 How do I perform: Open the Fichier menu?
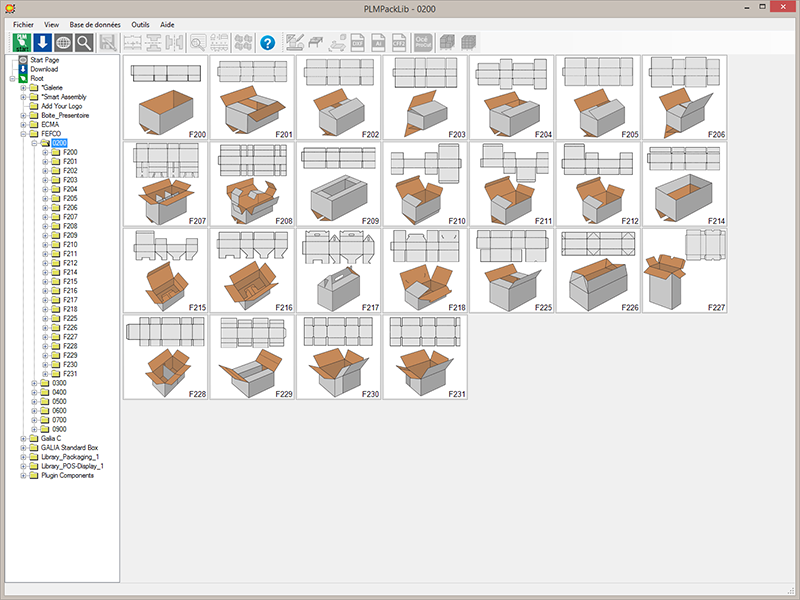(x=23, y=23)
